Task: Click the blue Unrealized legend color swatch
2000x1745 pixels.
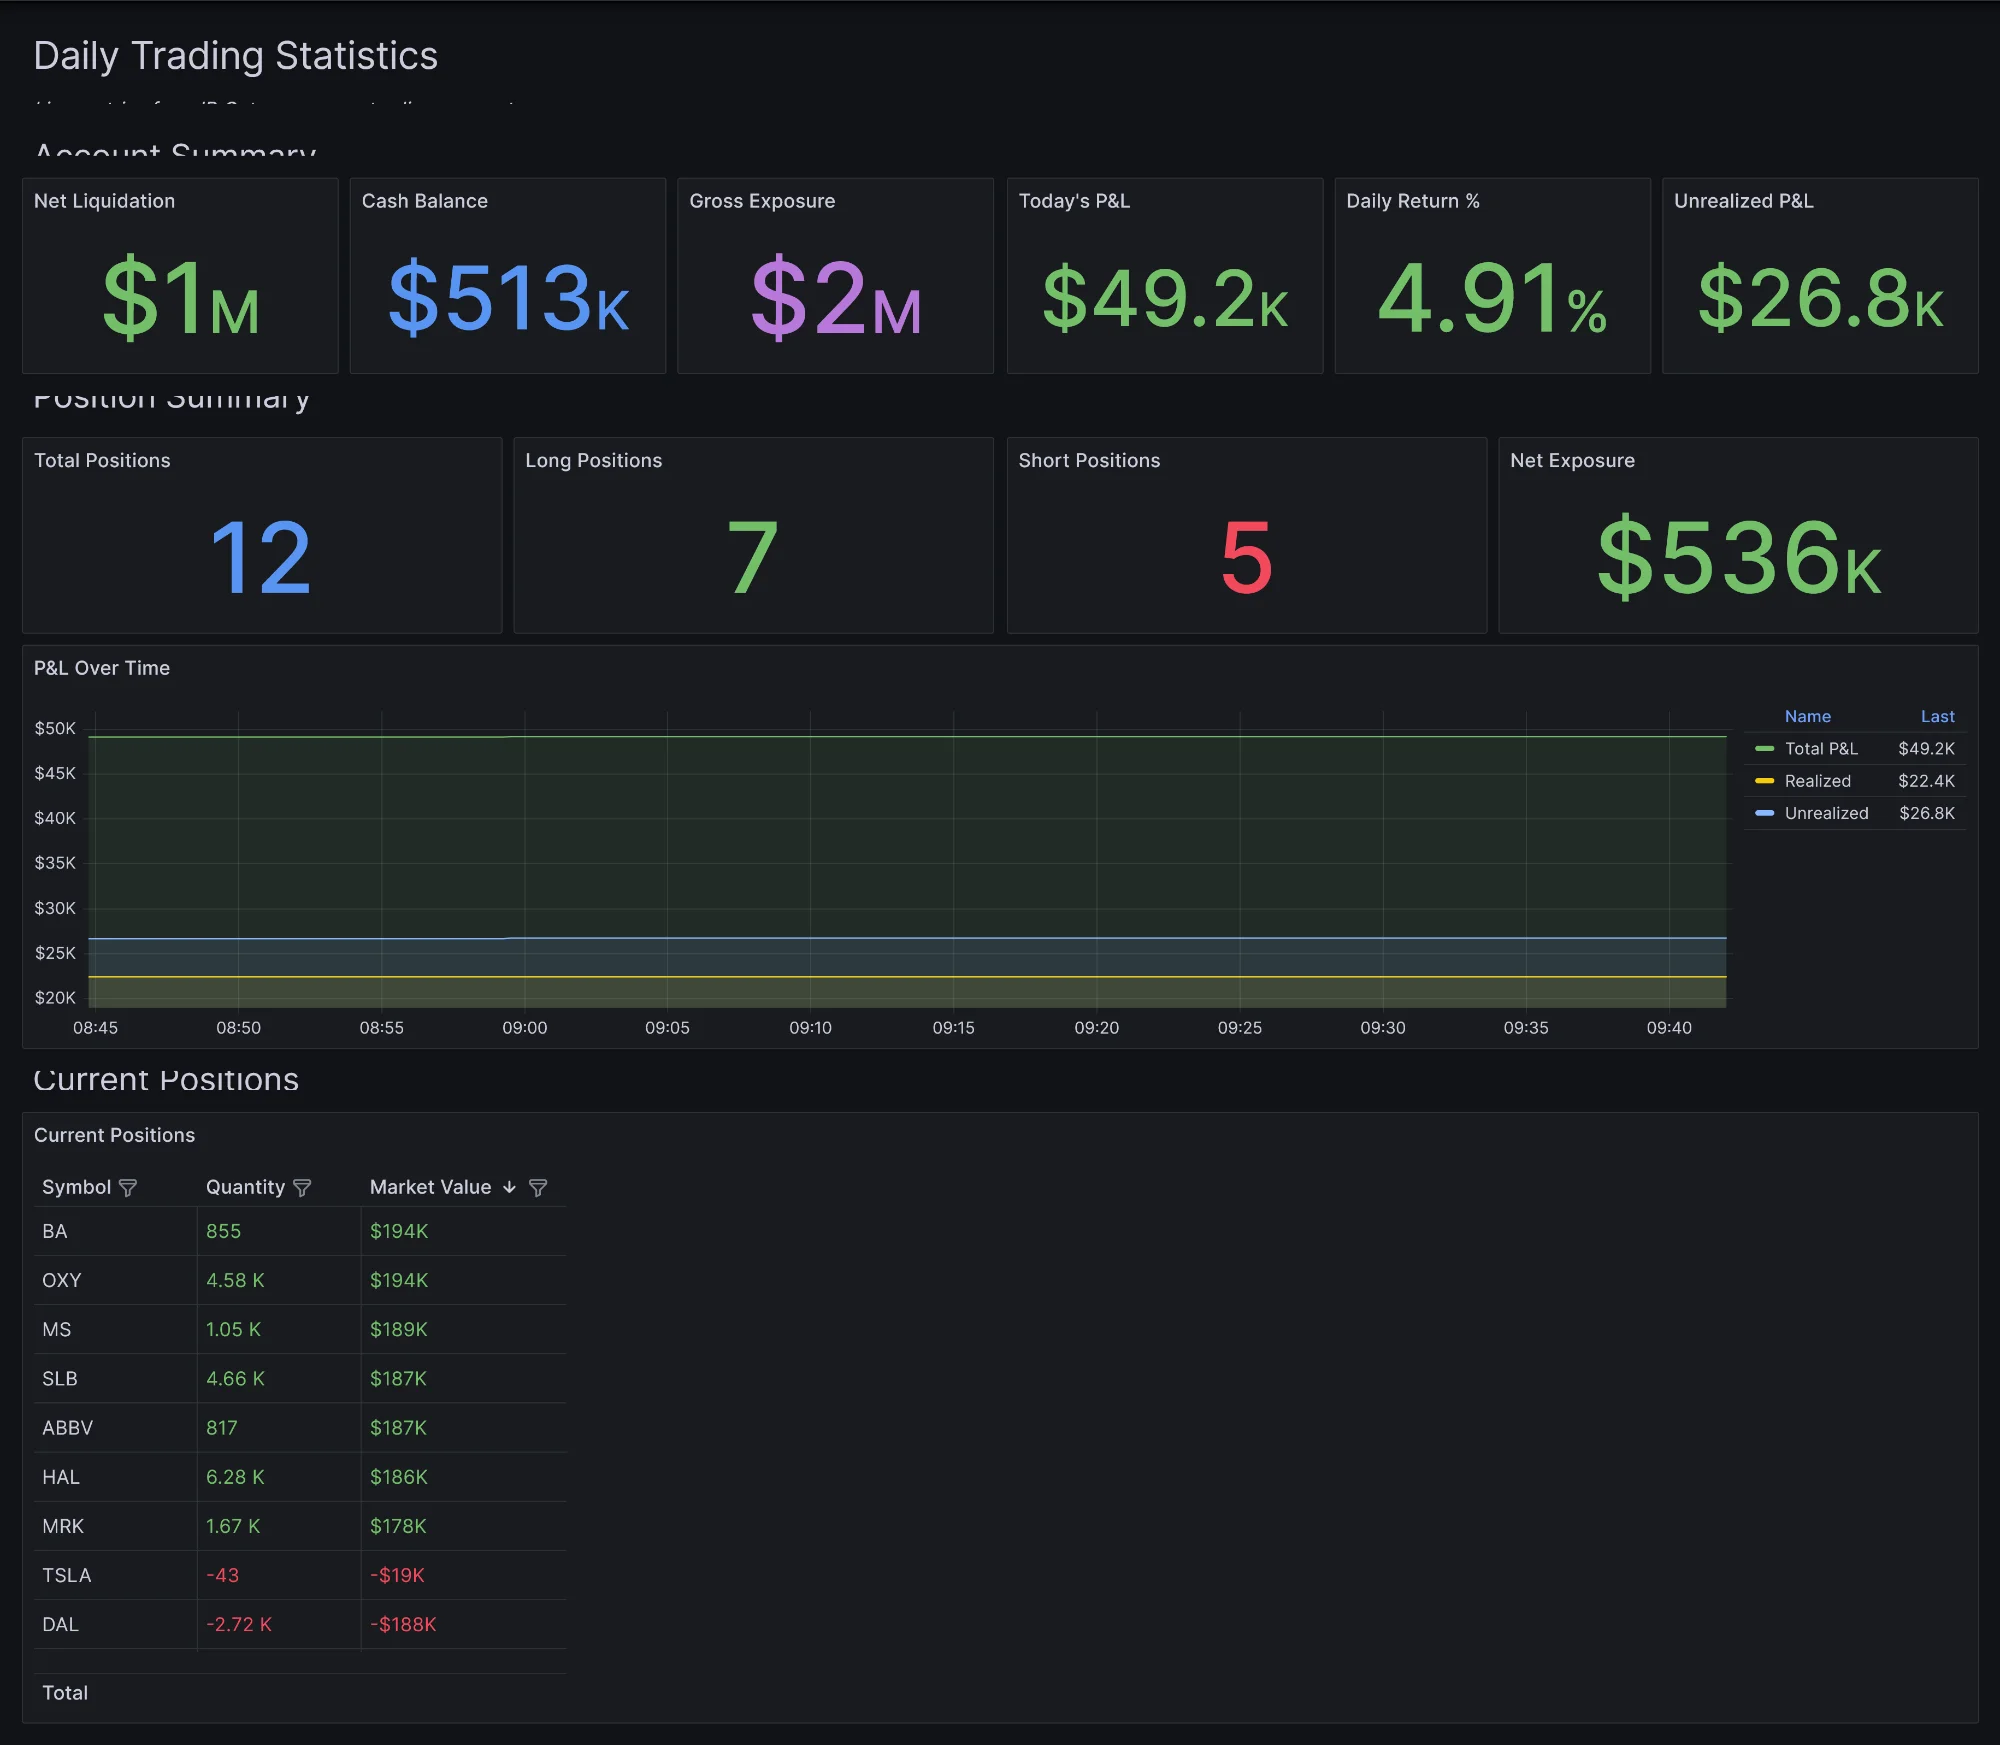Action: click(1764, 813)
